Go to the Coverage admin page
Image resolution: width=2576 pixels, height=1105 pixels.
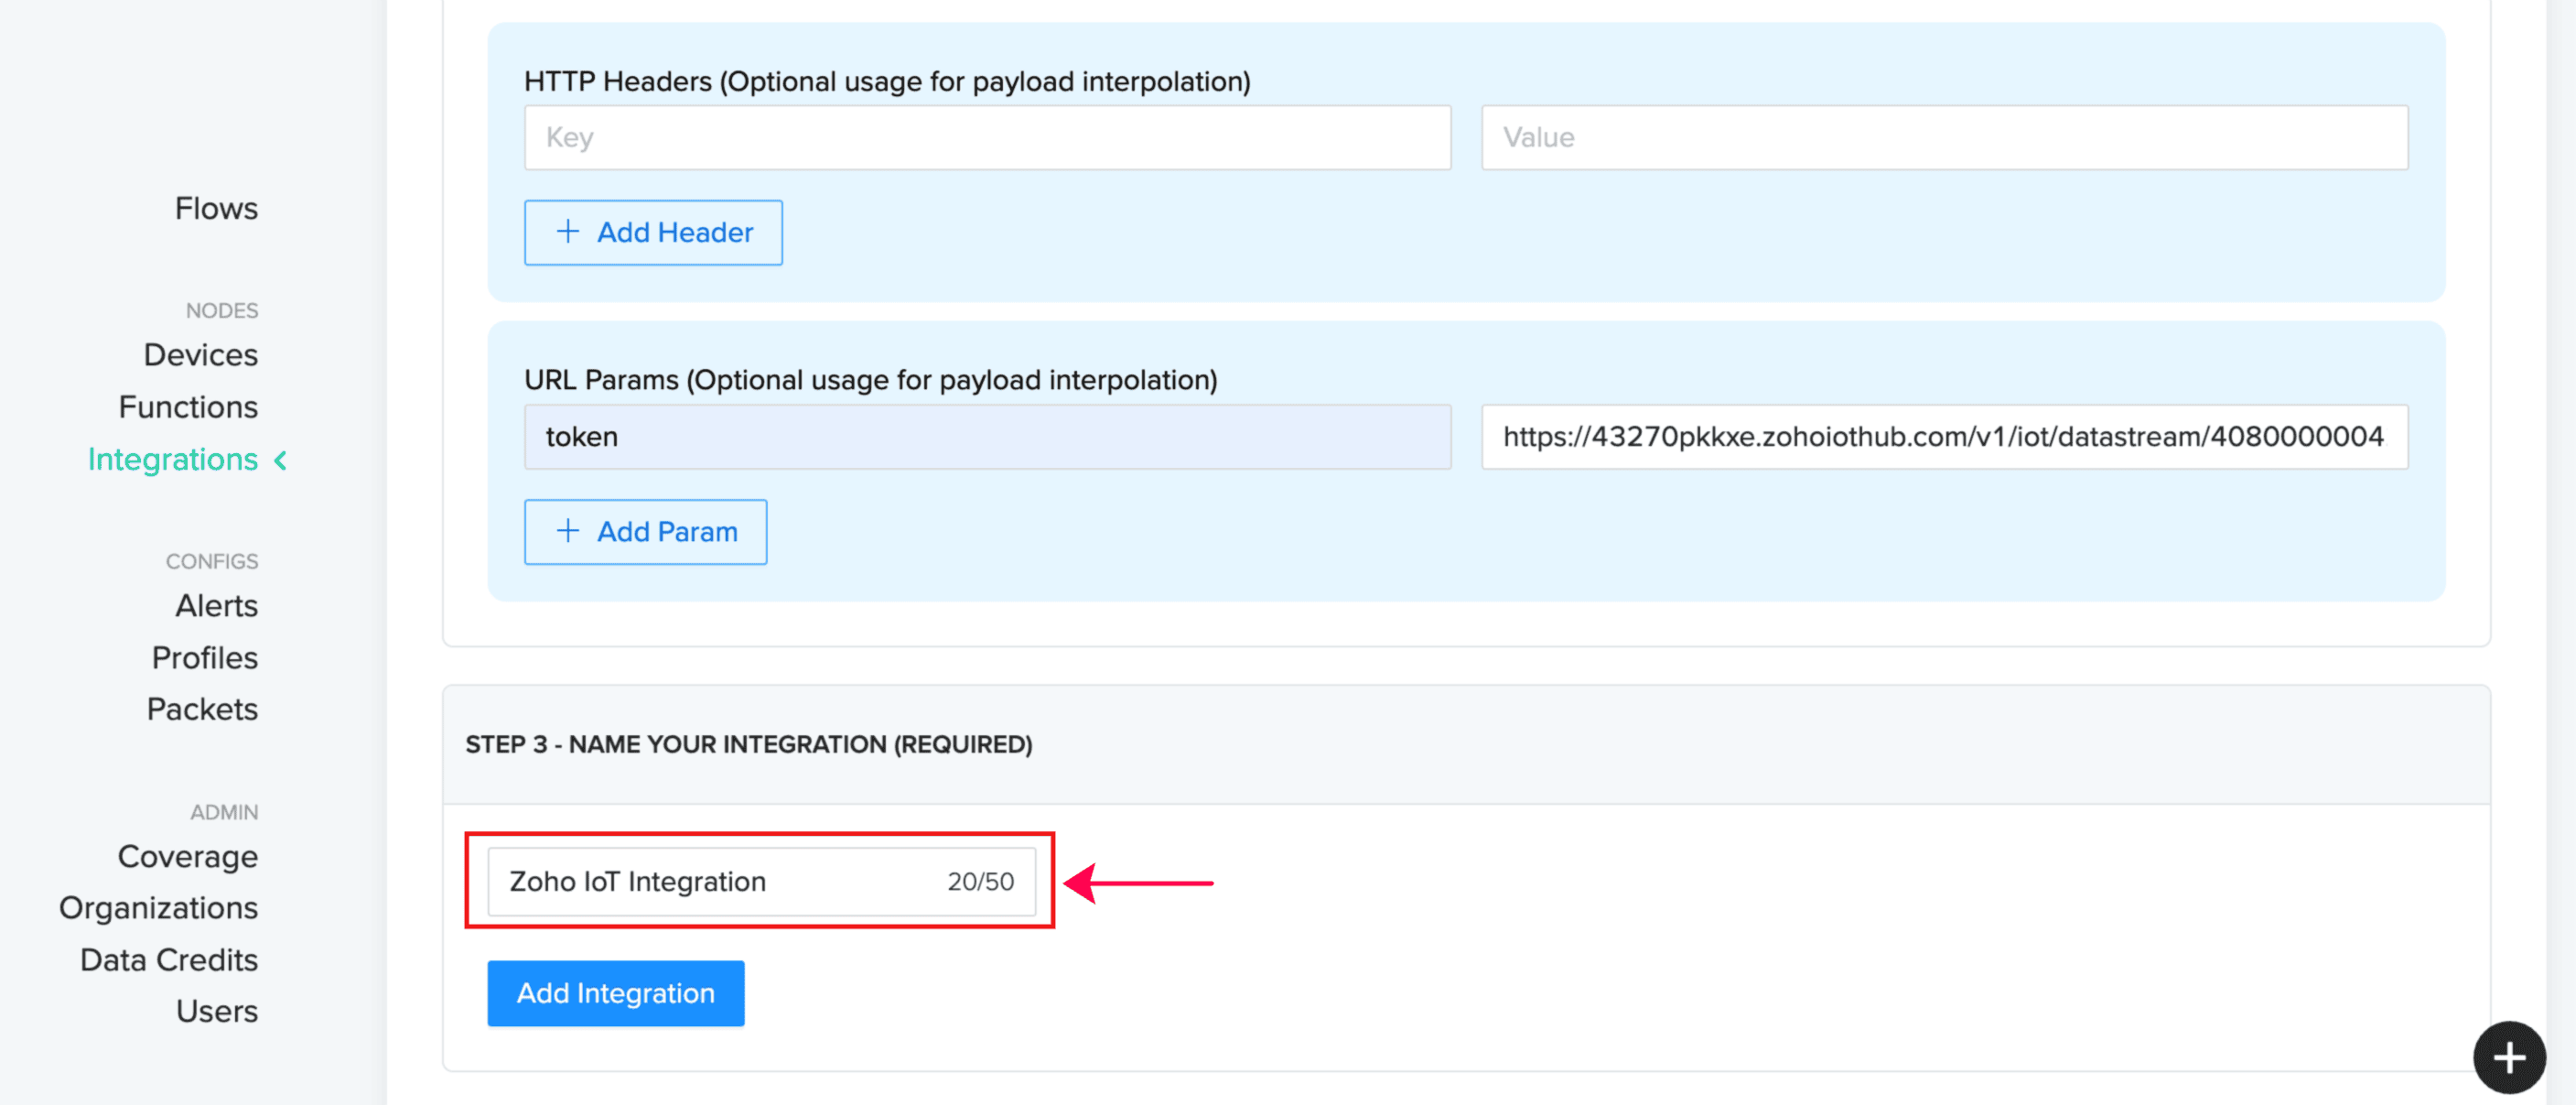(187, 856)
